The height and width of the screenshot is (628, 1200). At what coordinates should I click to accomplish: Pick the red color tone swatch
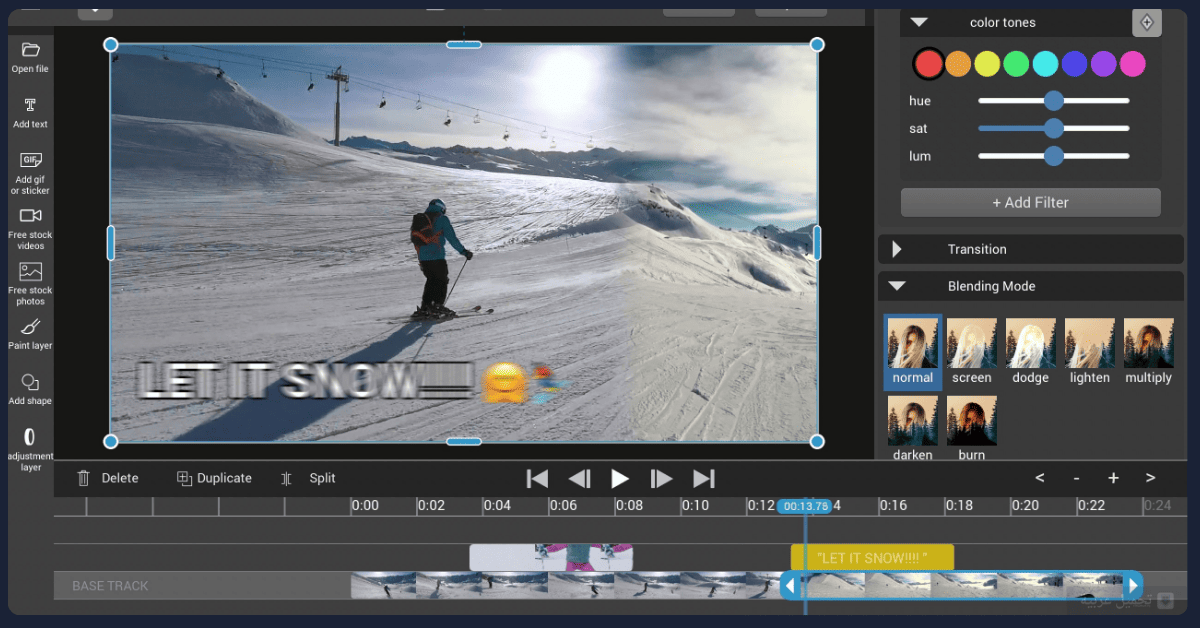pos(929,64)
